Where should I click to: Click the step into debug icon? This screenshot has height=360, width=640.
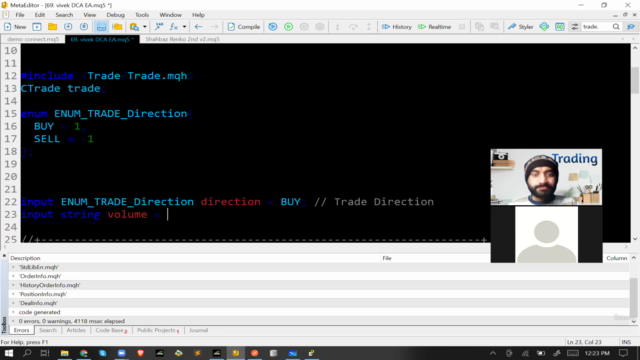(337, 27)
